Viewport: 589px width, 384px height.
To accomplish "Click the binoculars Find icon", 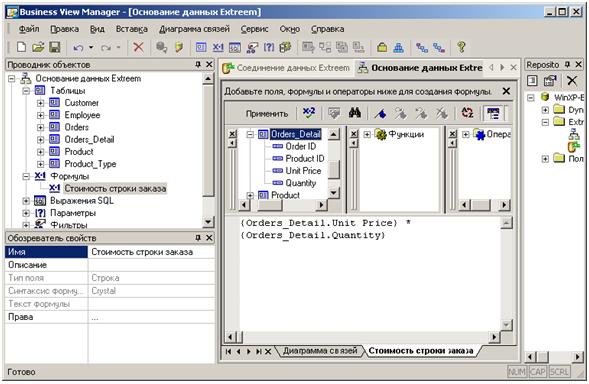I will 355,113.
